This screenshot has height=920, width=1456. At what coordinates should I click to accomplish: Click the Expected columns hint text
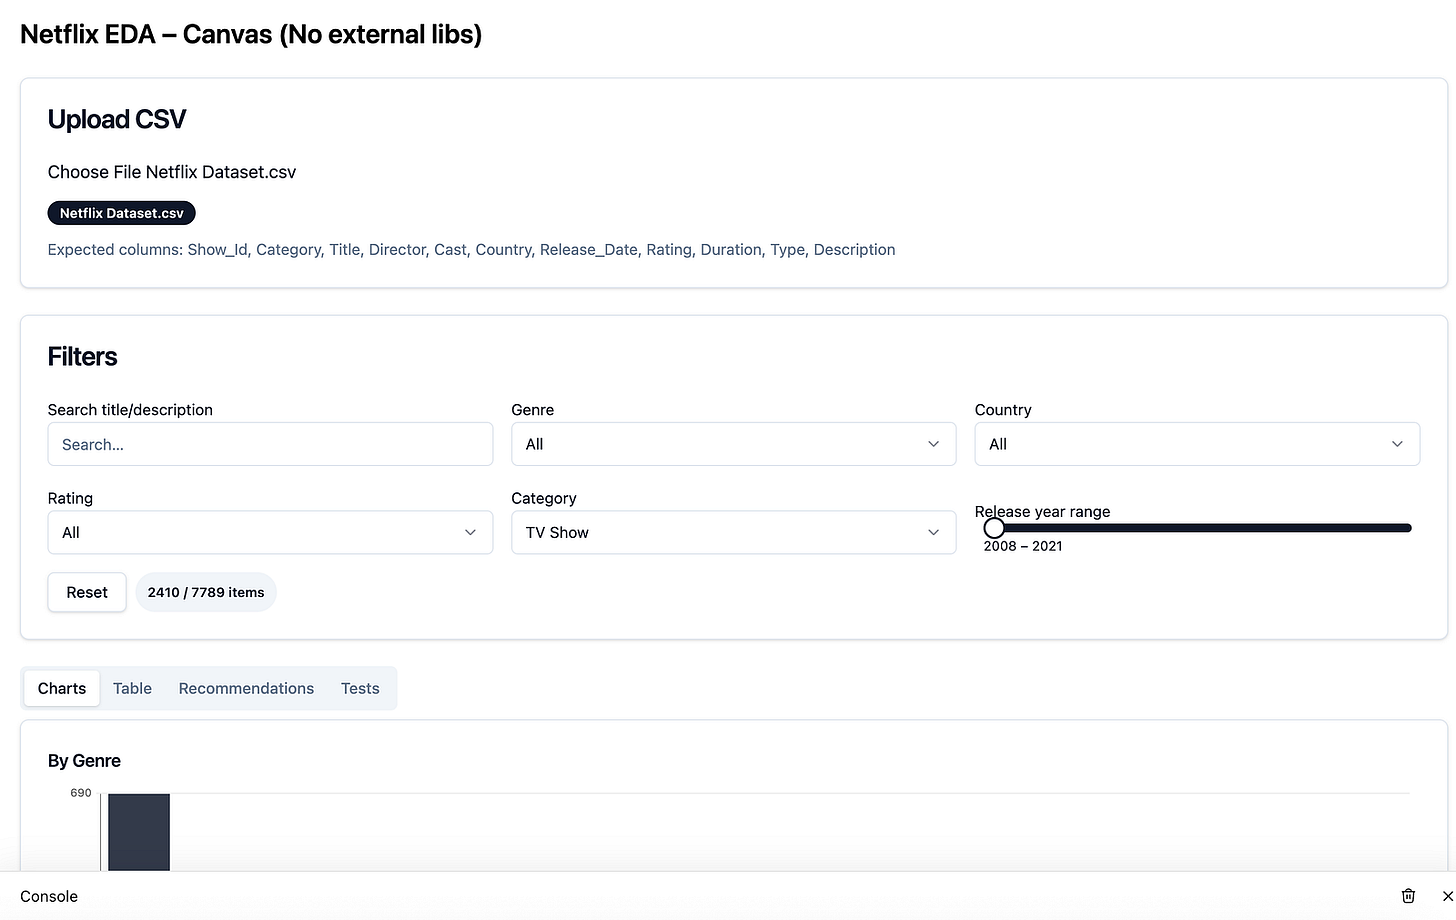(x=471, y=249)
